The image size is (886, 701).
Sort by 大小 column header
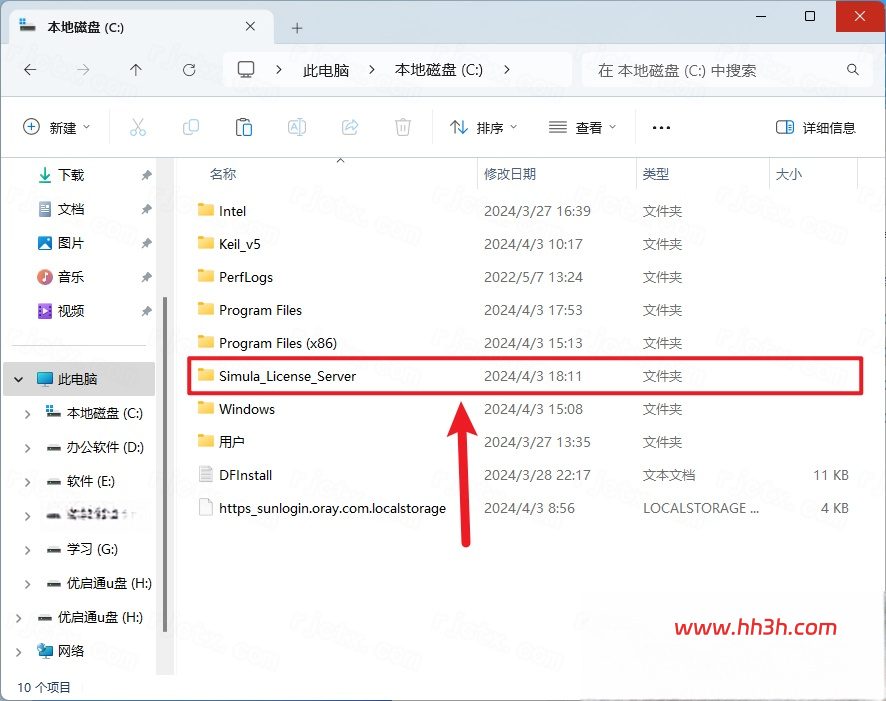[788, 174]
